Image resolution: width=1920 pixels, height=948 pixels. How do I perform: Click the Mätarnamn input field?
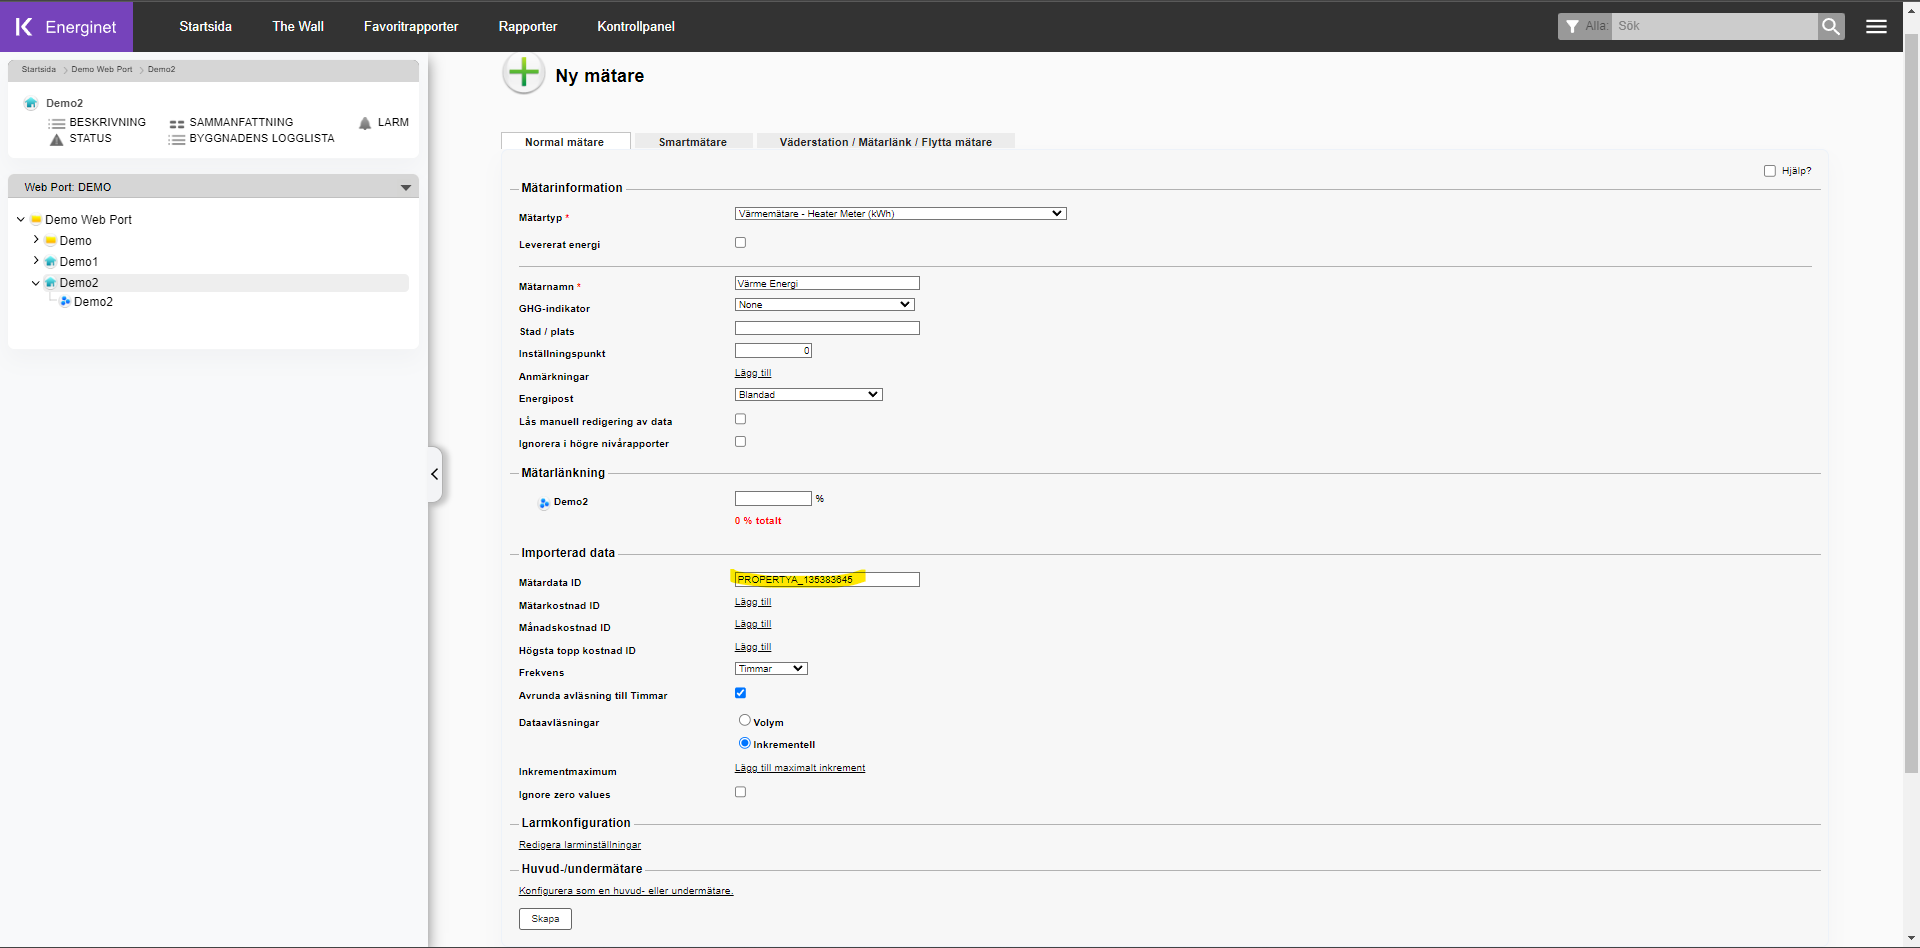tap(827, 284)
